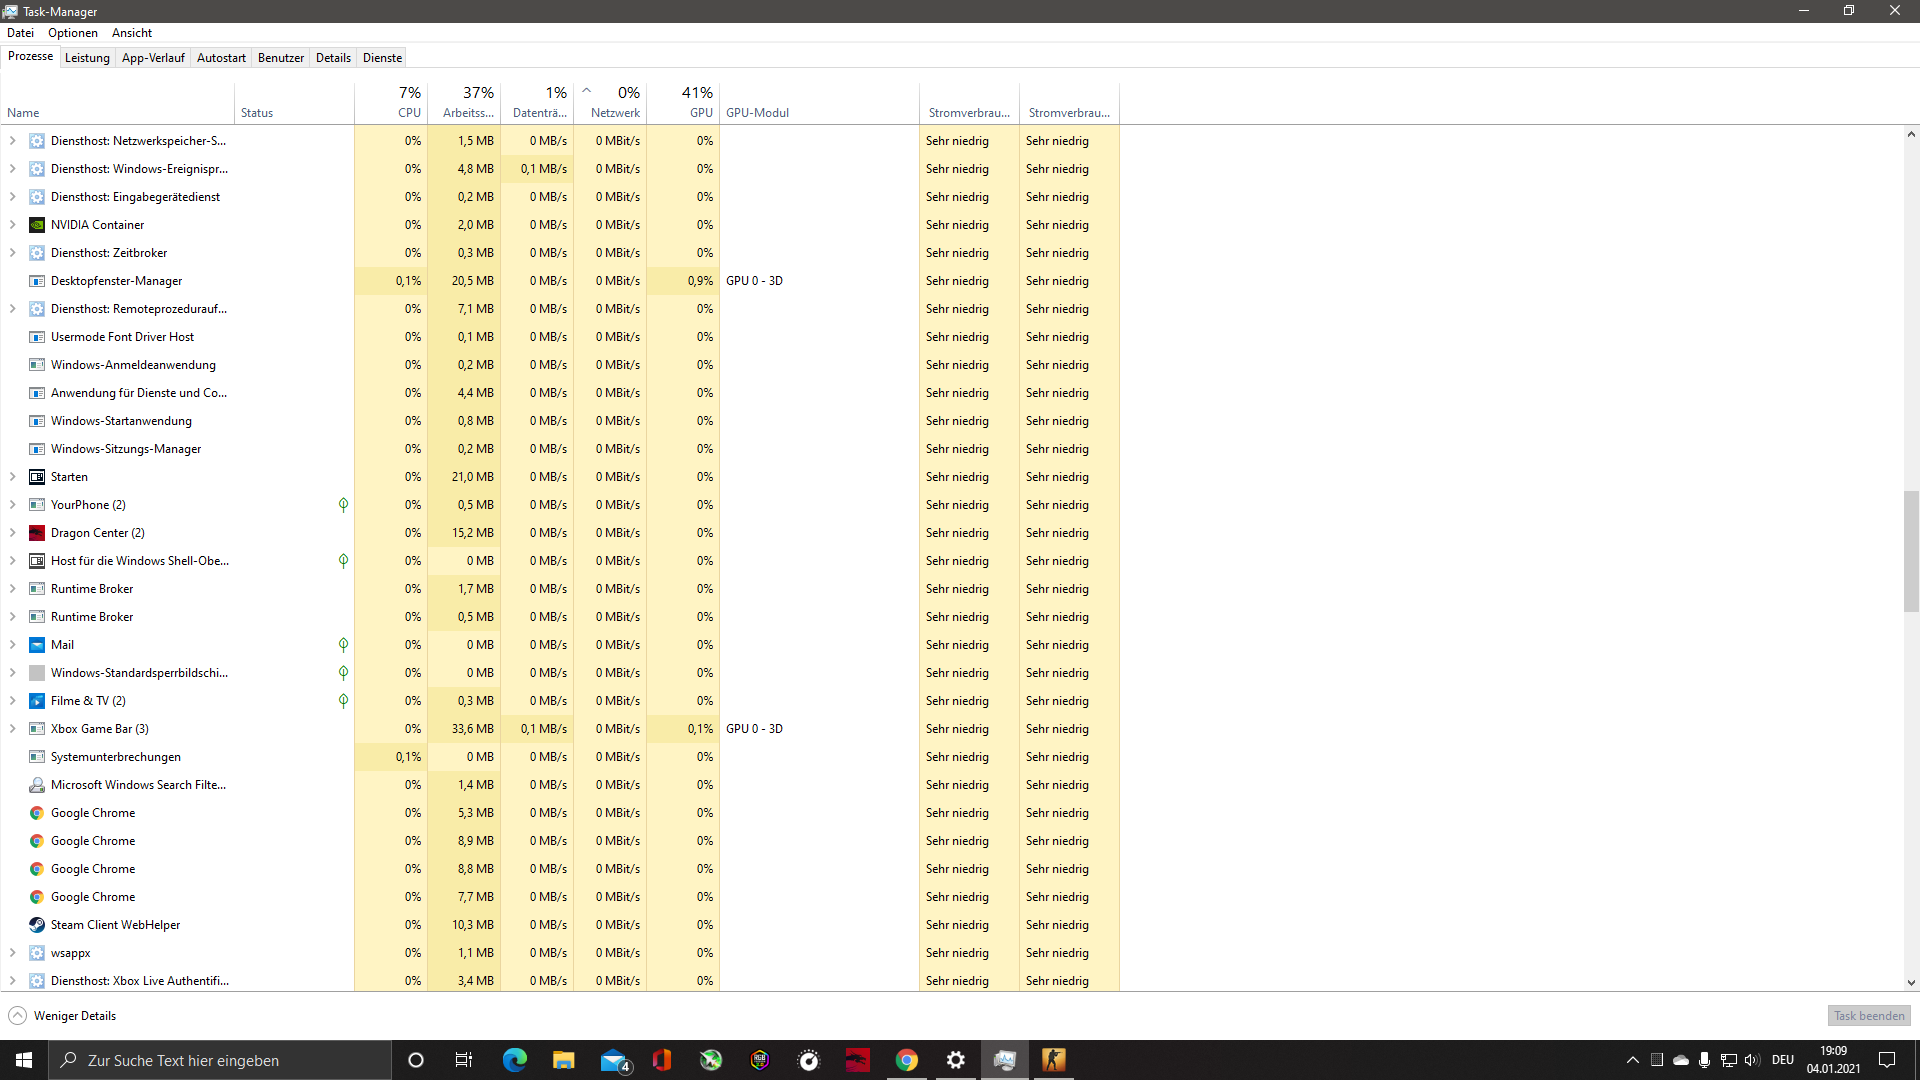Open the Optionen menu
The image size is (1920, 1080).
point(72,32)
